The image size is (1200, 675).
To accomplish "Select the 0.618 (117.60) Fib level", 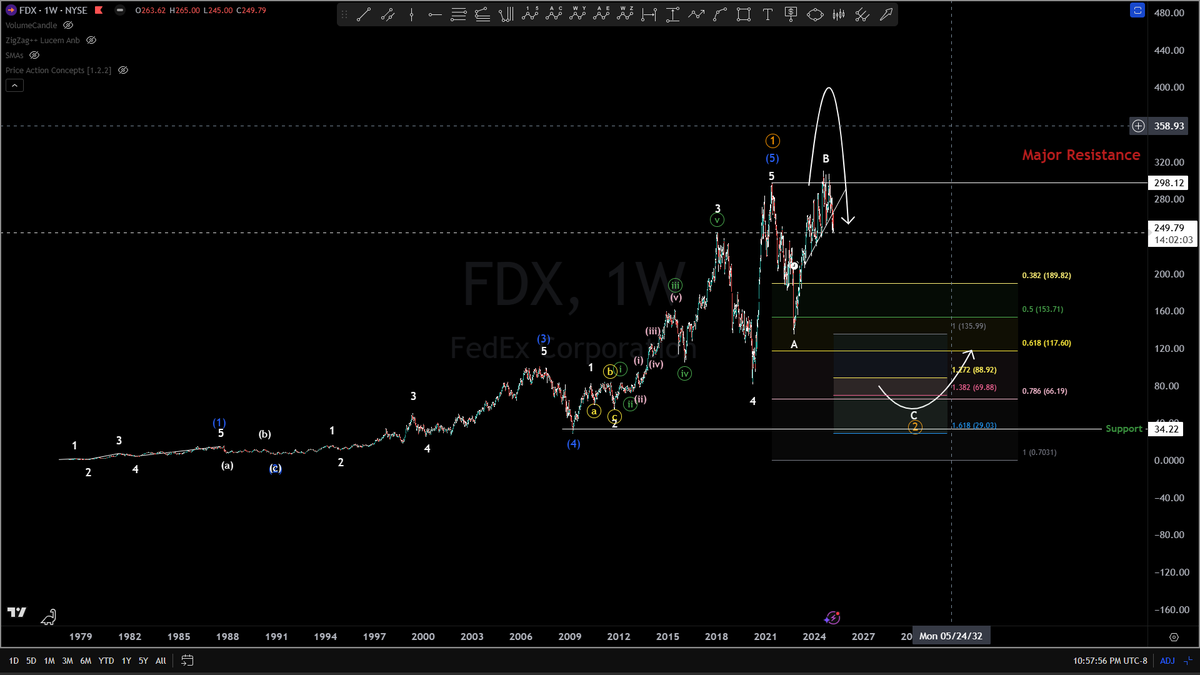I will (1046, 343).
